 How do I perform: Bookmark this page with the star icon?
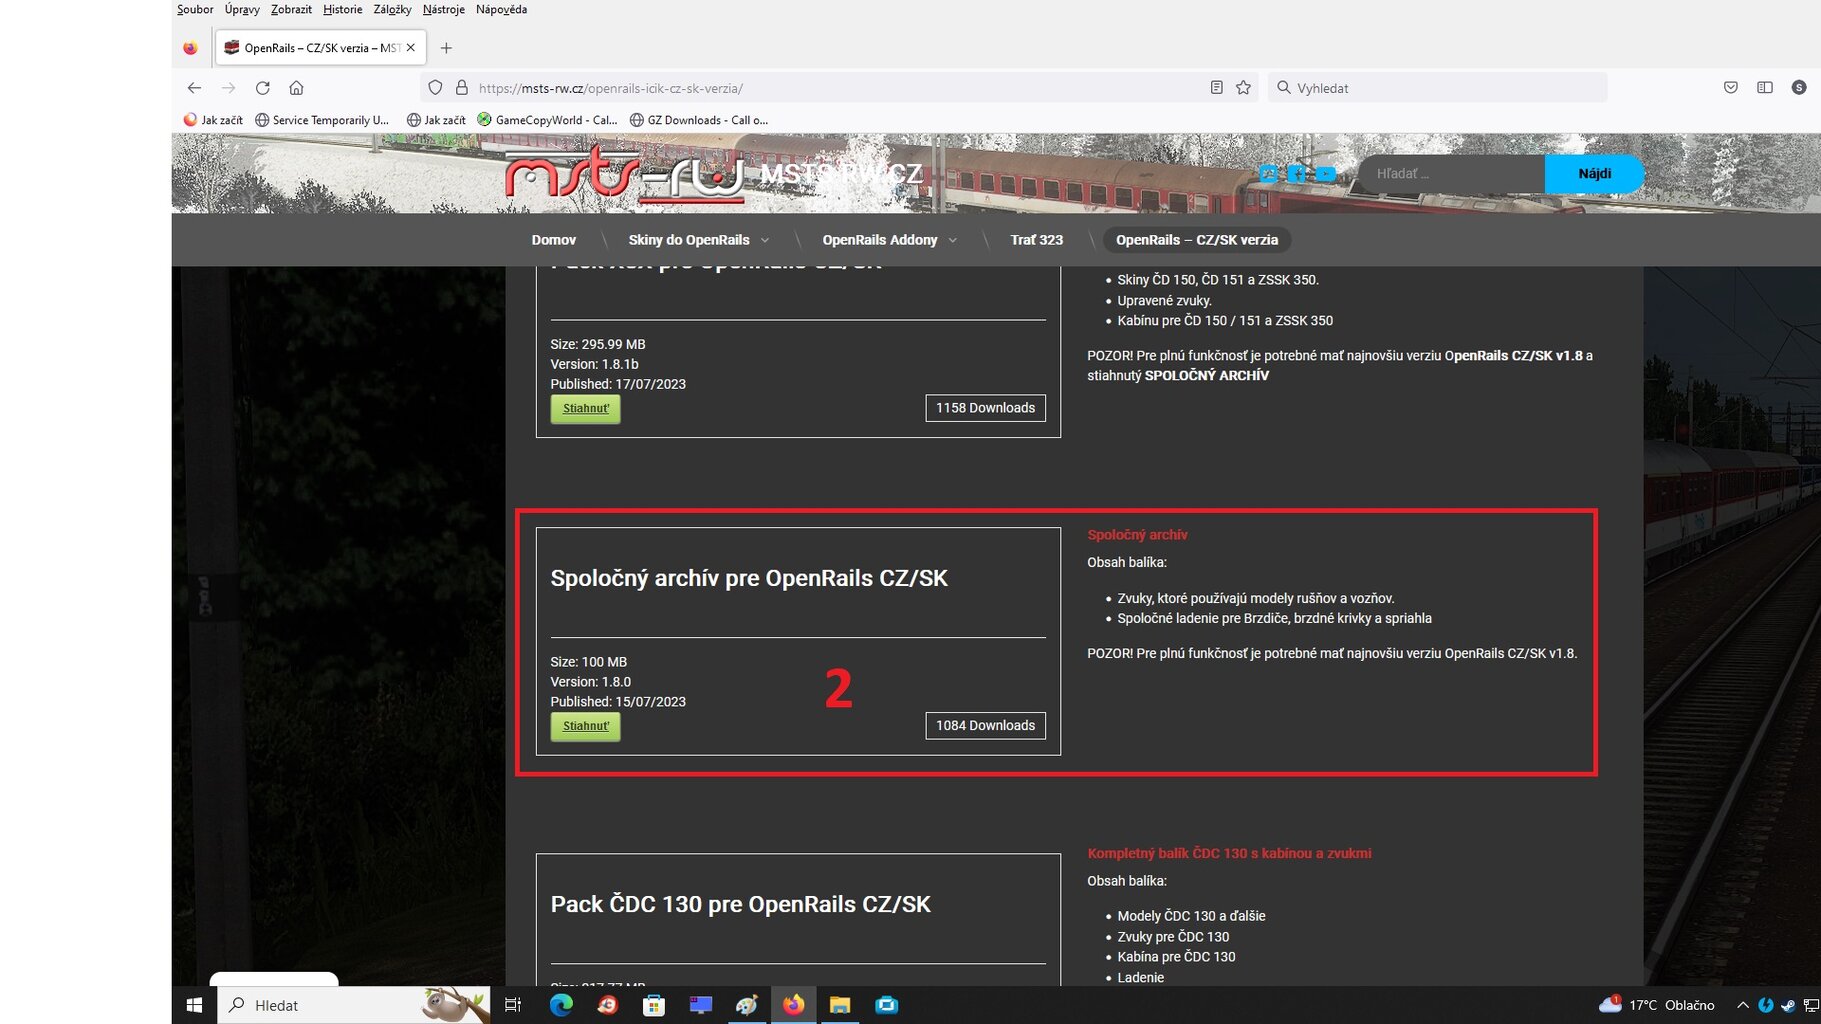(x=1243, y=88)
